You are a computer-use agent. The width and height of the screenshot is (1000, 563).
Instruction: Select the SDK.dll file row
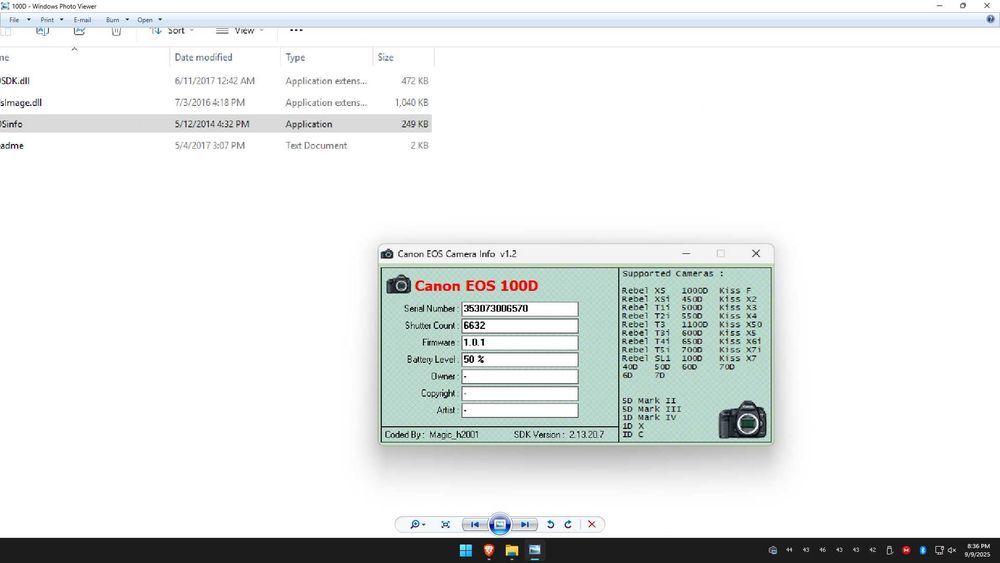coord(216,81)
